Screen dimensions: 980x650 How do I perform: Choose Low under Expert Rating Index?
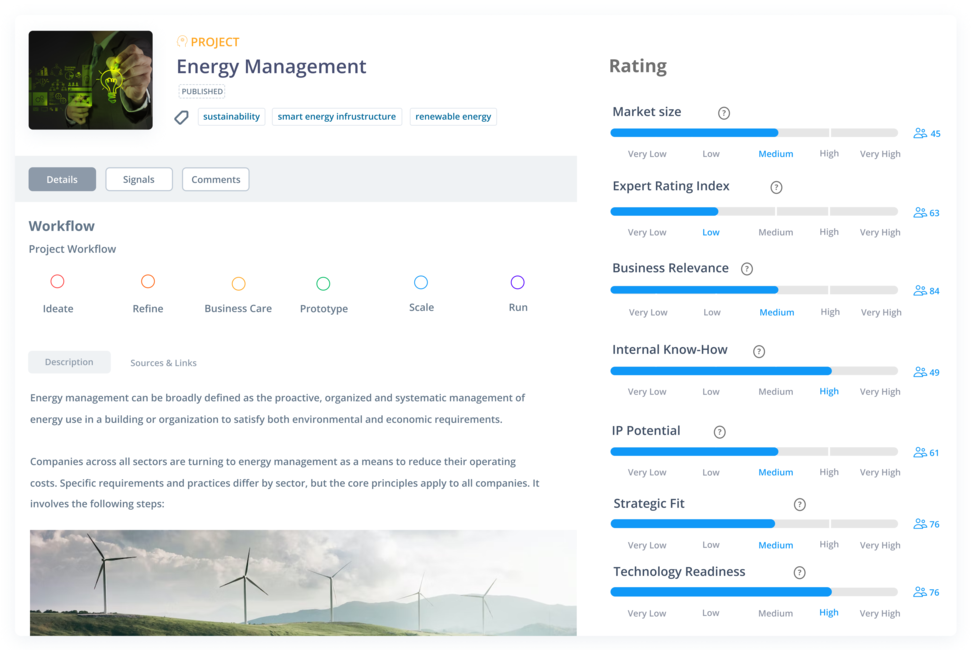711,232
